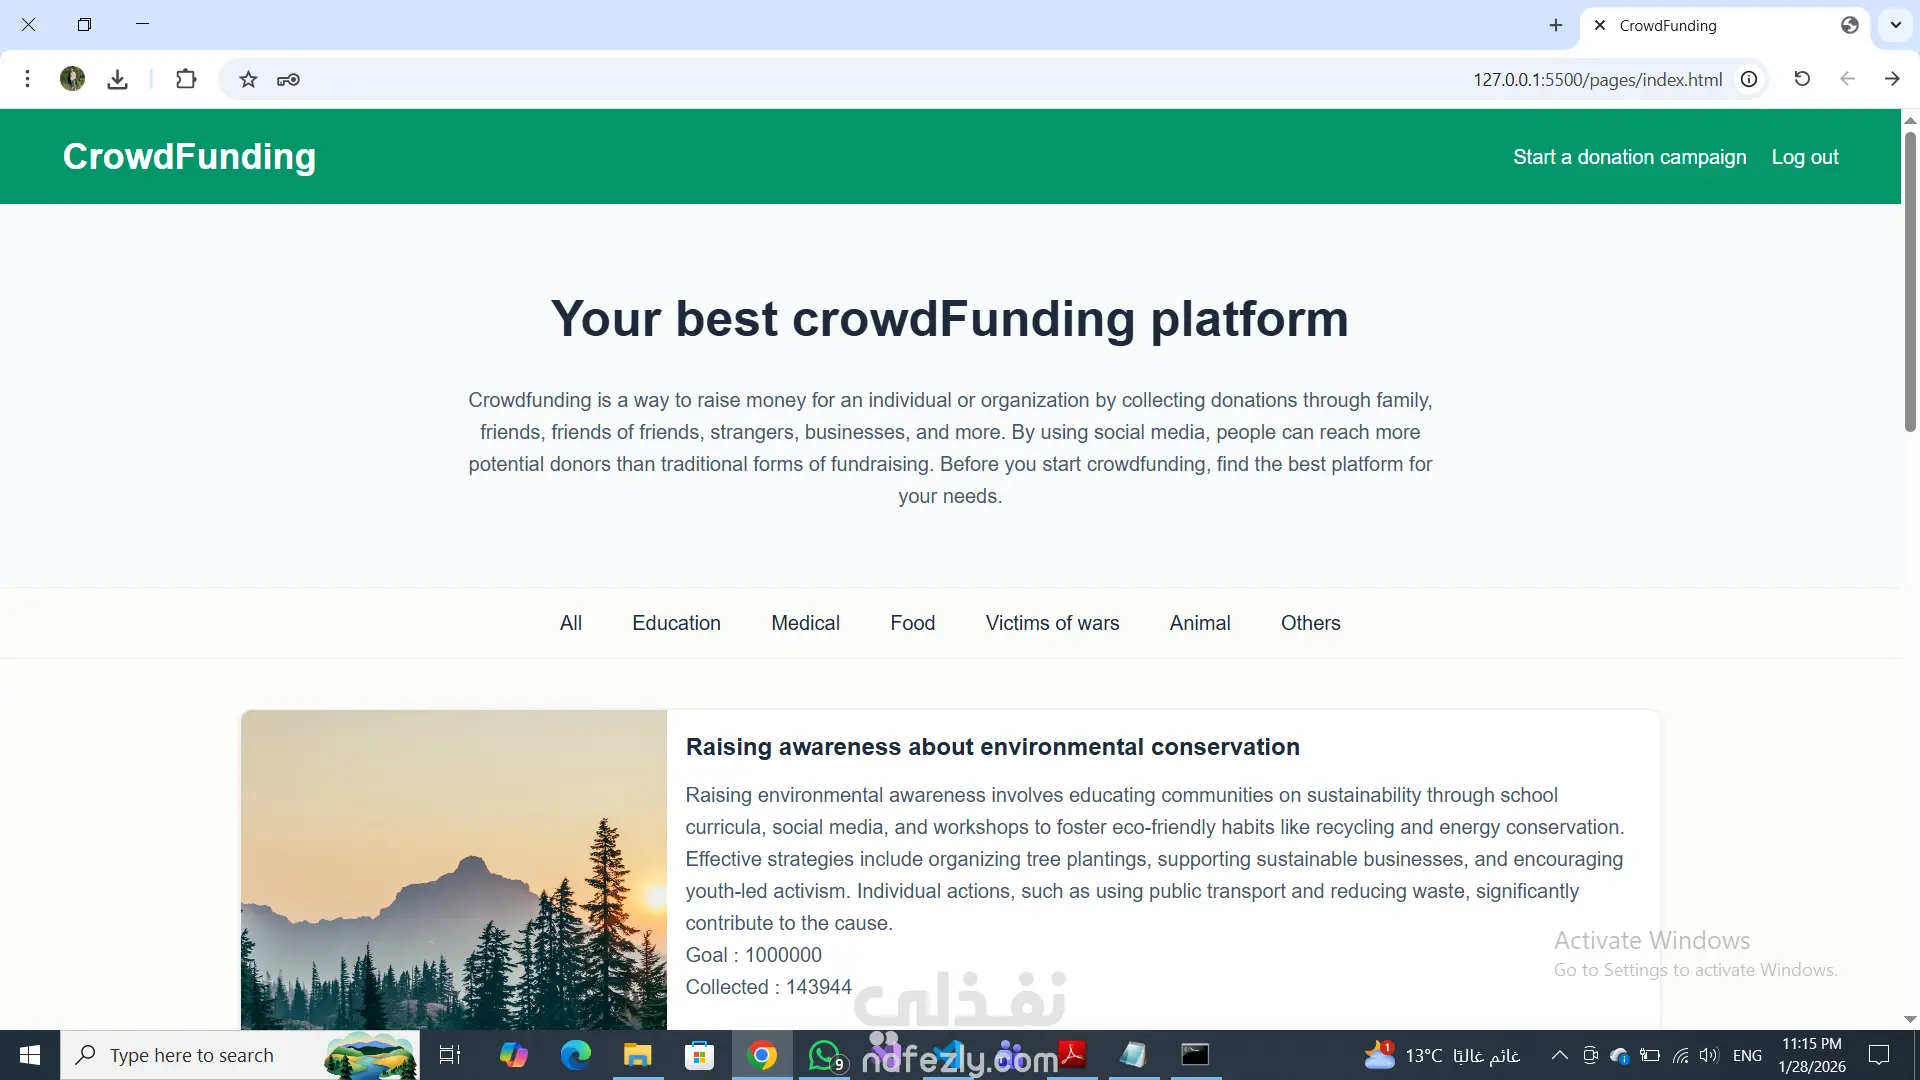Select the Education category tab
The height and width of the screenshot is (1080, 1920).
[x=676, y=623]
